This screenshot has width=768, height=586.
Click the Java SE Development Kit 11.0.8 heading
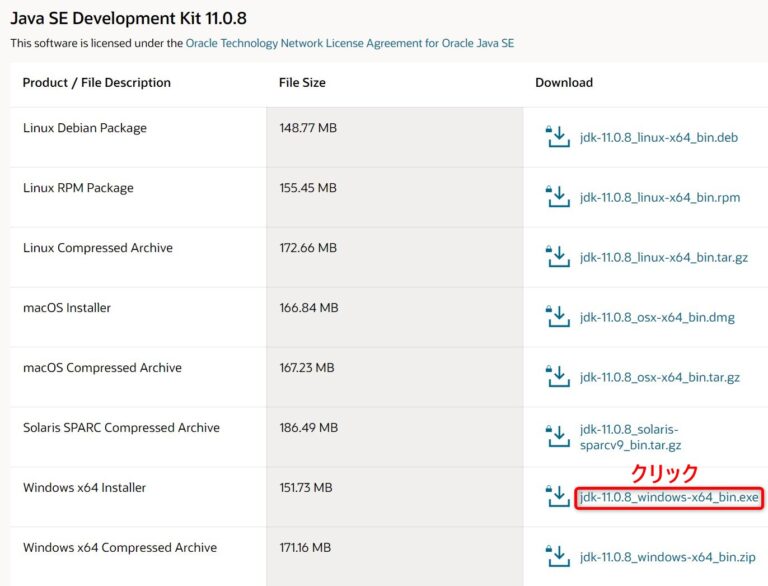point(143,17)
